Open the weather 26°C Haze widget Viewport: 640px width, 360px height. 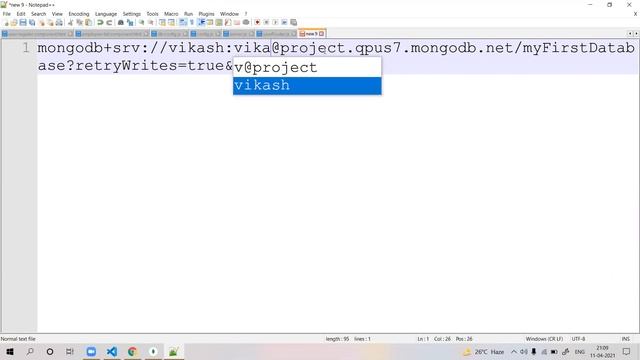pos(484,351)
